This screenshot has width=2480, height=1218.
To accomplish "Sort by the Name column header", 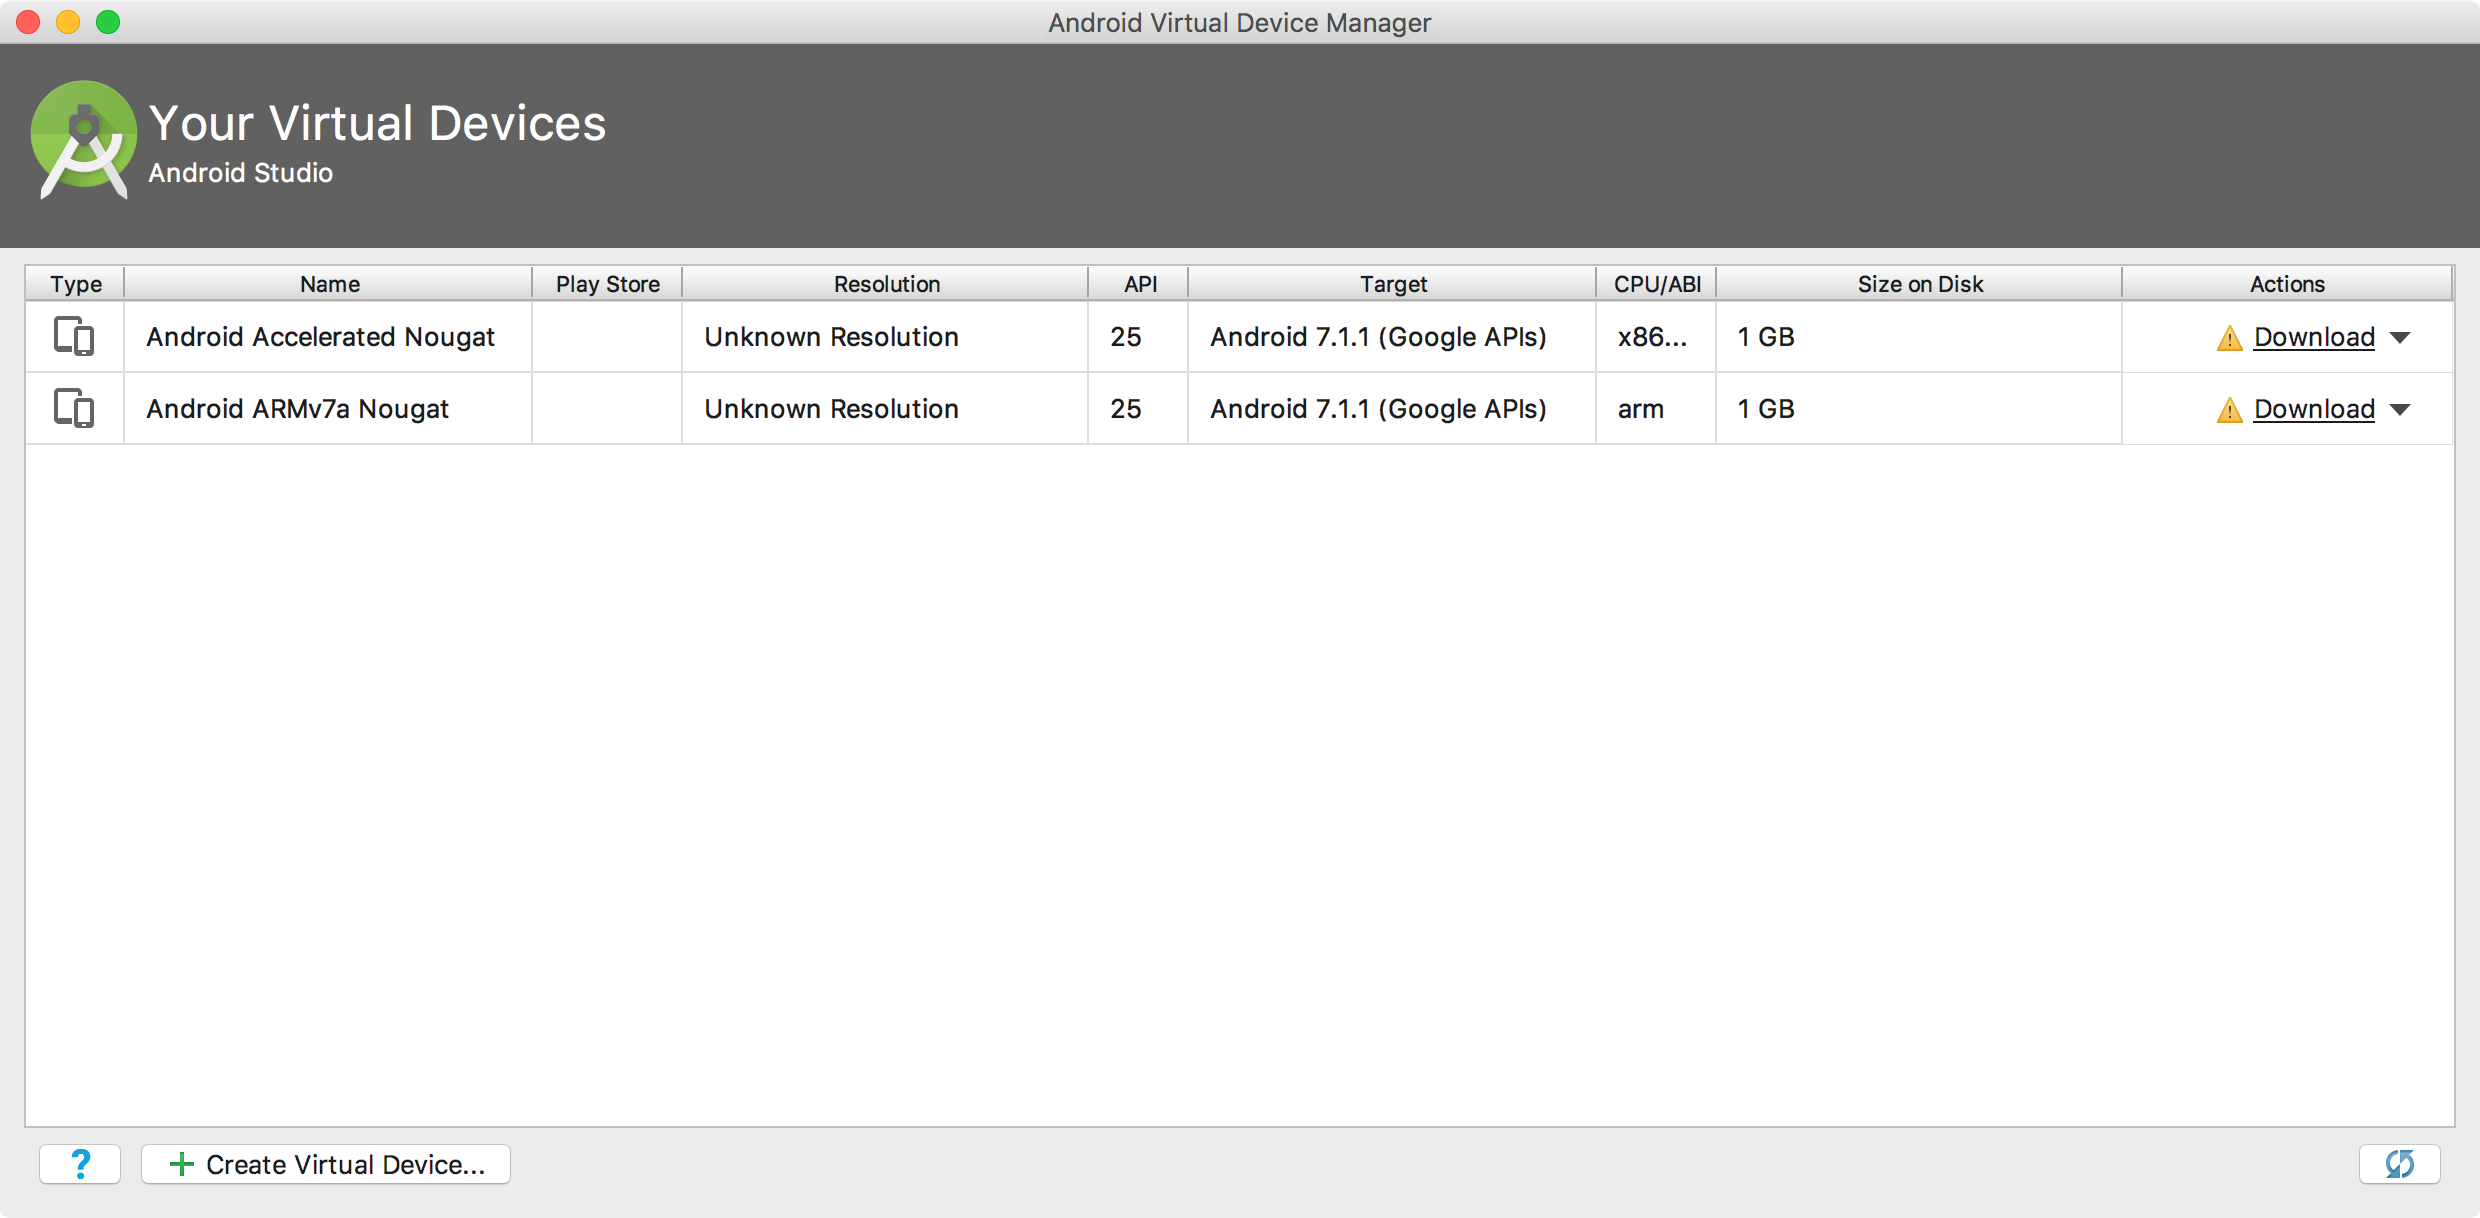I will click(x=329, y=284).
